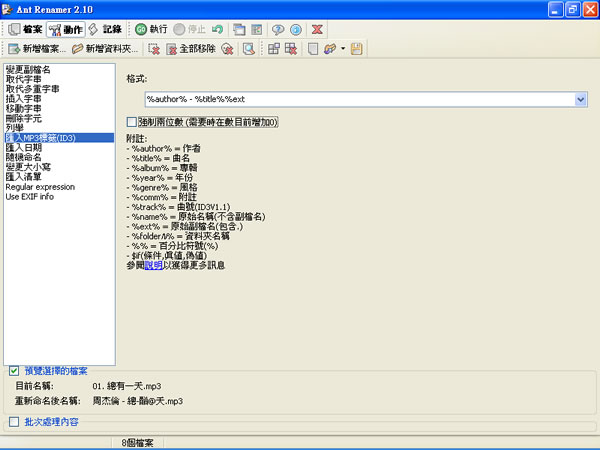Switch to the 記錄 log tab
Image resolution: width=600 pixels, height=450 pixels.
pyautogui.click(x=105, y=29)
